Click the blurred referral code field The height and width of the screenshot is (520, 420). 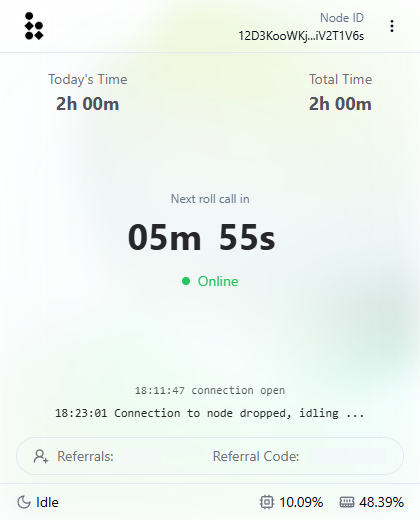347,456
